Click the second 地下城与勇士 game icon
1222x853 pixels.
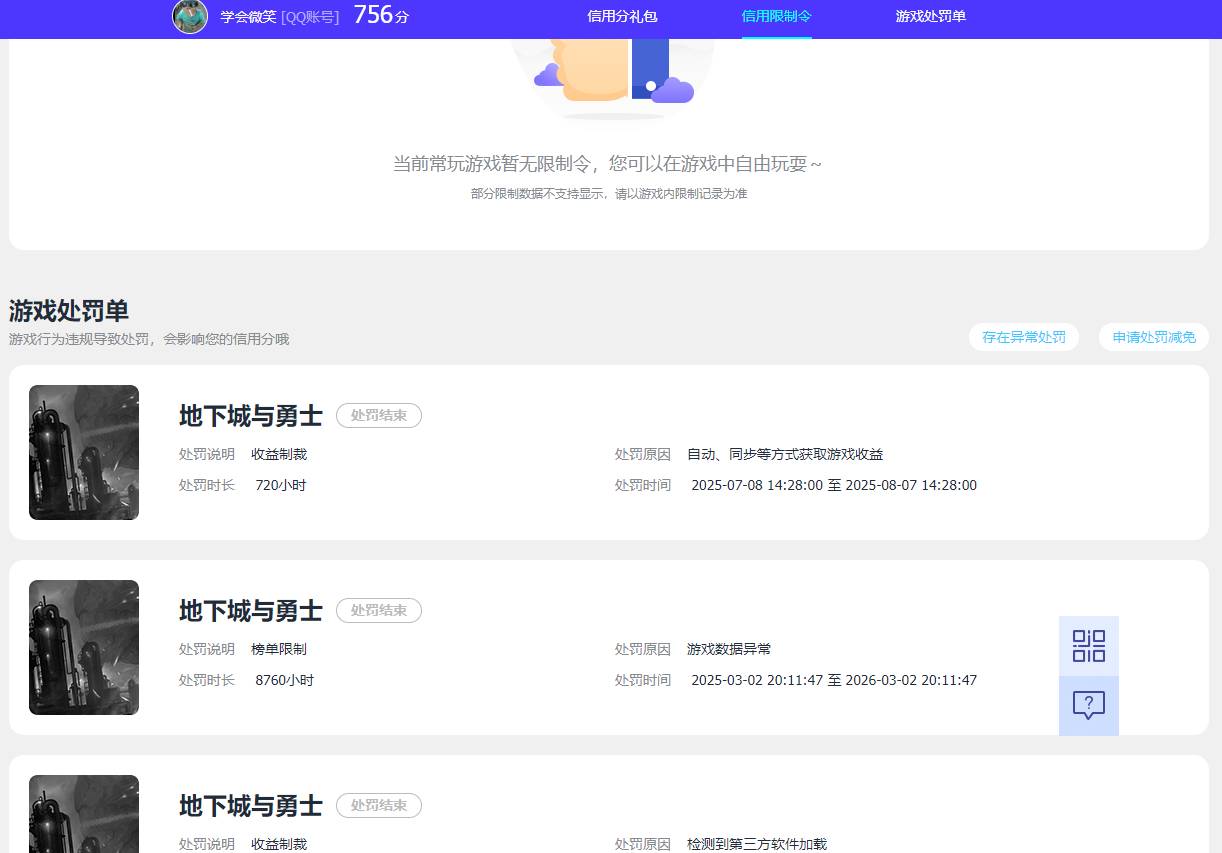[83, 647]
